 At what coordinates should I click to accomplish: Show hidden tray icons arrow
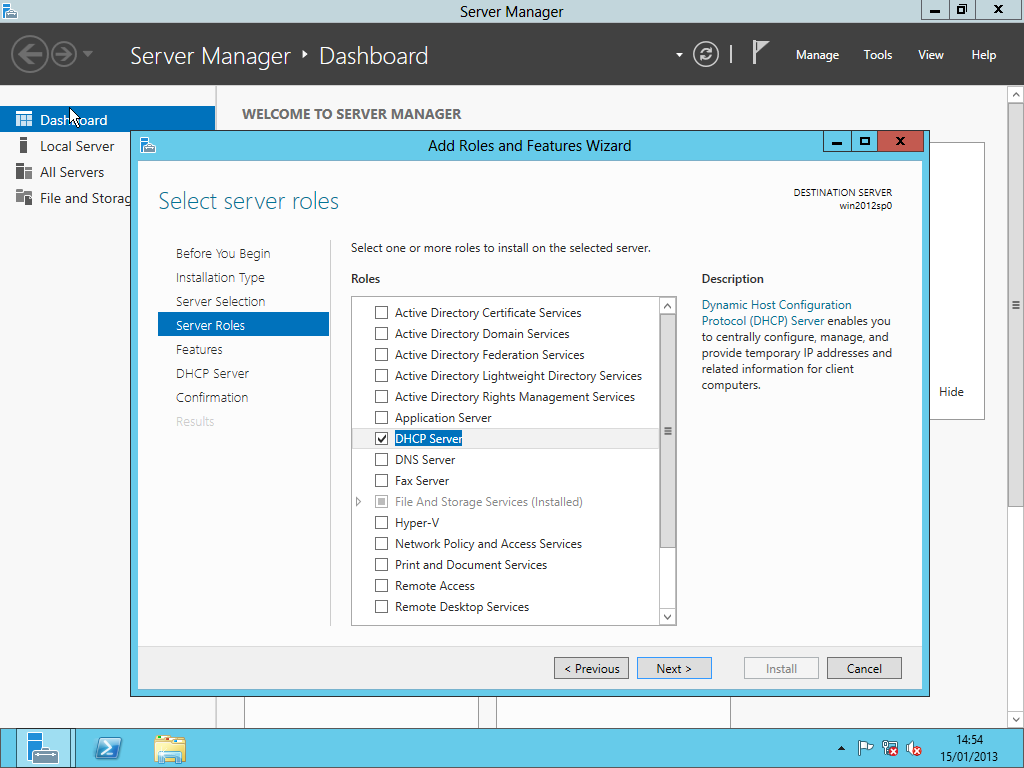pos(841,749)
